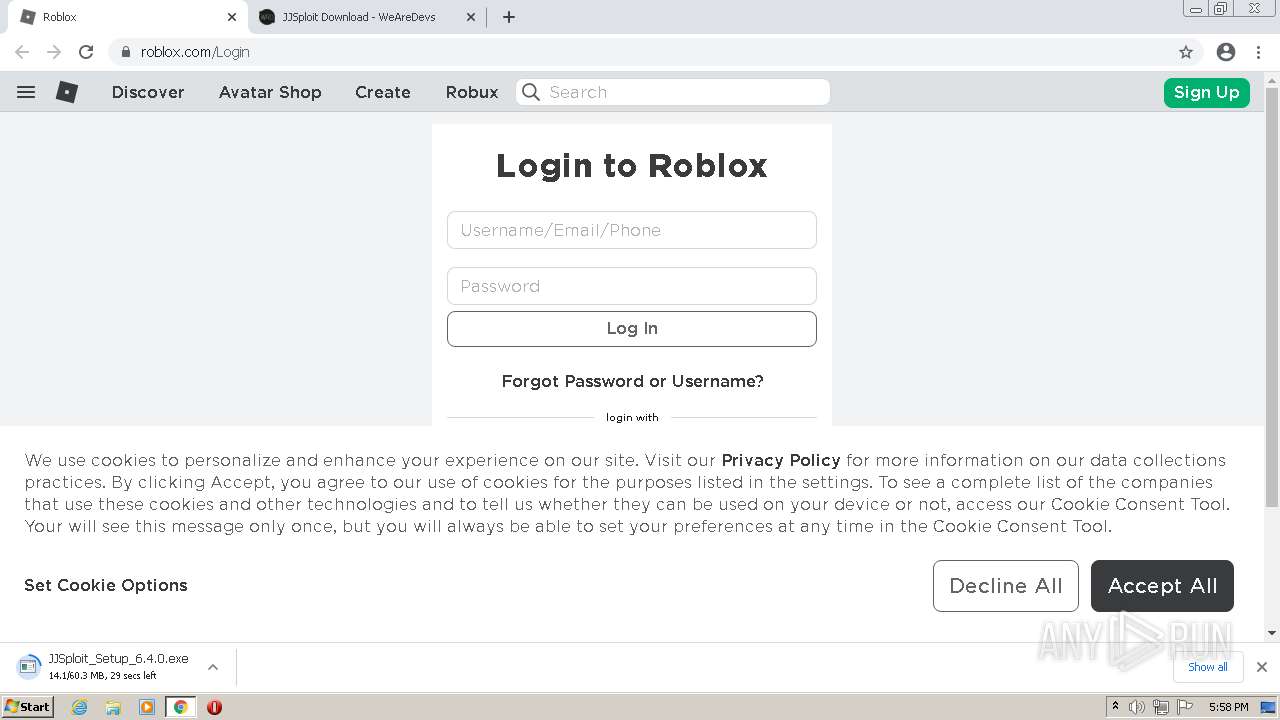Open the Action Center flag icon
Viewport: 1280px width, 720px height.
coord(1184,707)
